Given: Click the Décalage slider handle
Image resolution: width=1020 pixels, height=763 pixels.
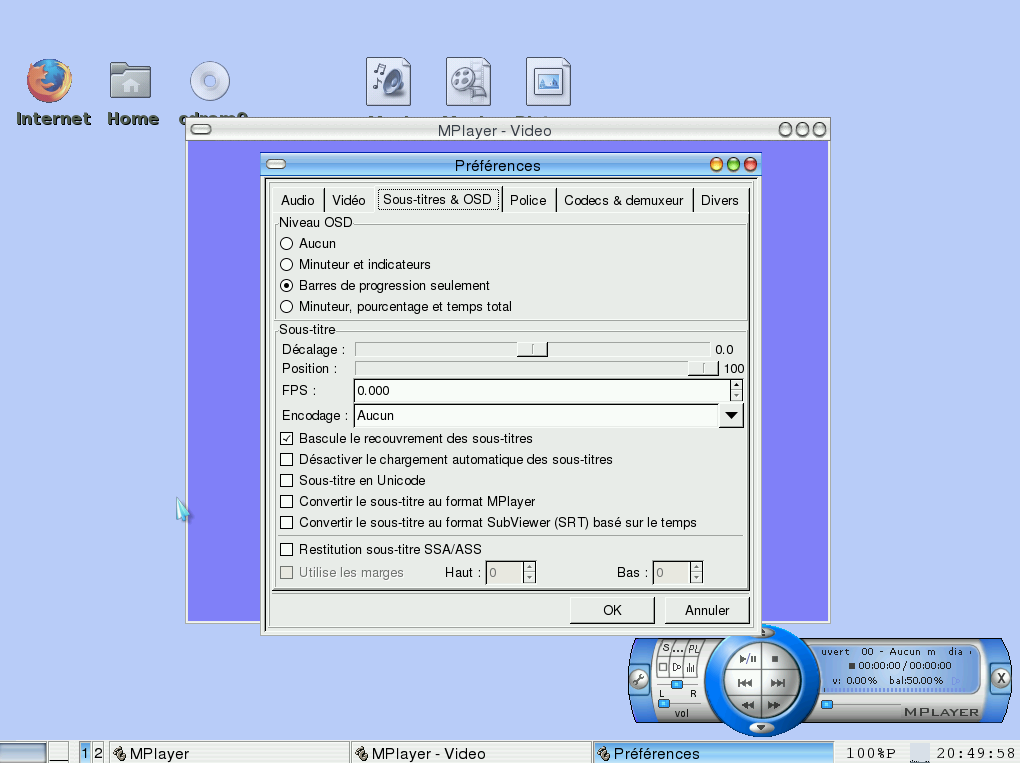Looking at the screenshot, I should click(x=532, y=350).
